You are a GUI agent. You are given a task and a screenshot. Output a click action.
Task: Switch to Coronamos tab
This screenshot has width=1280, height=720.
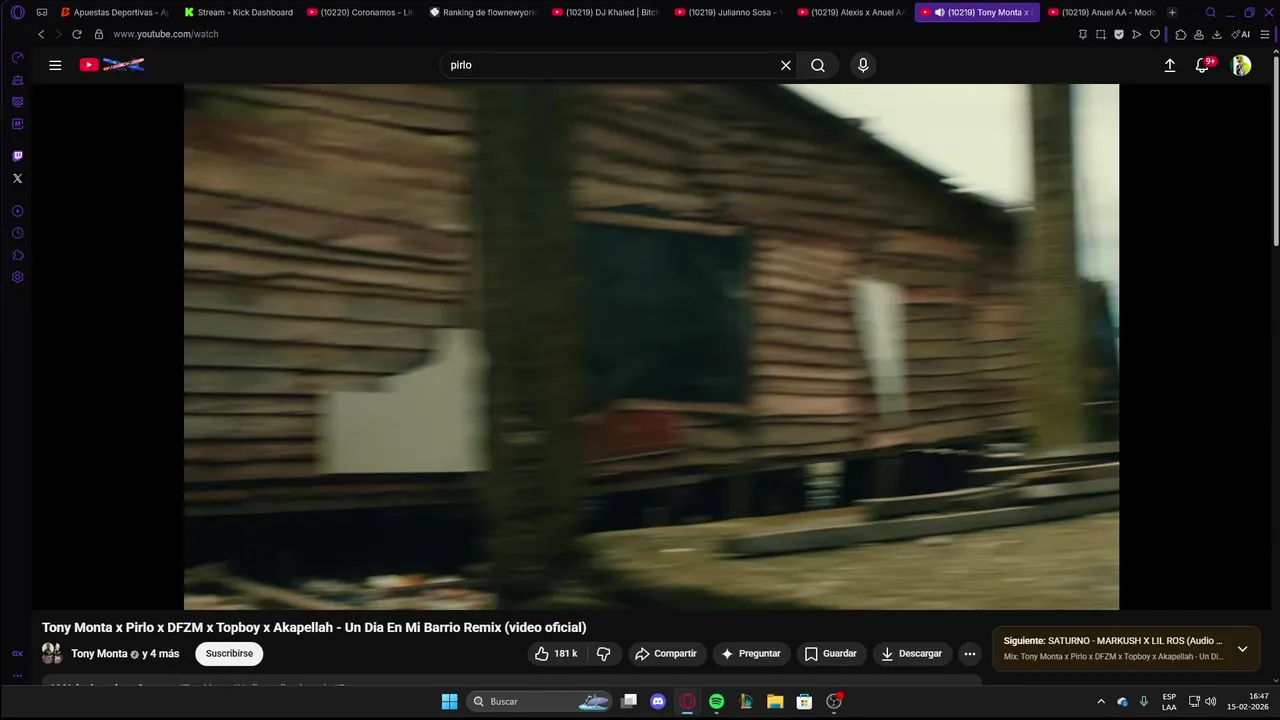(361, 13)
